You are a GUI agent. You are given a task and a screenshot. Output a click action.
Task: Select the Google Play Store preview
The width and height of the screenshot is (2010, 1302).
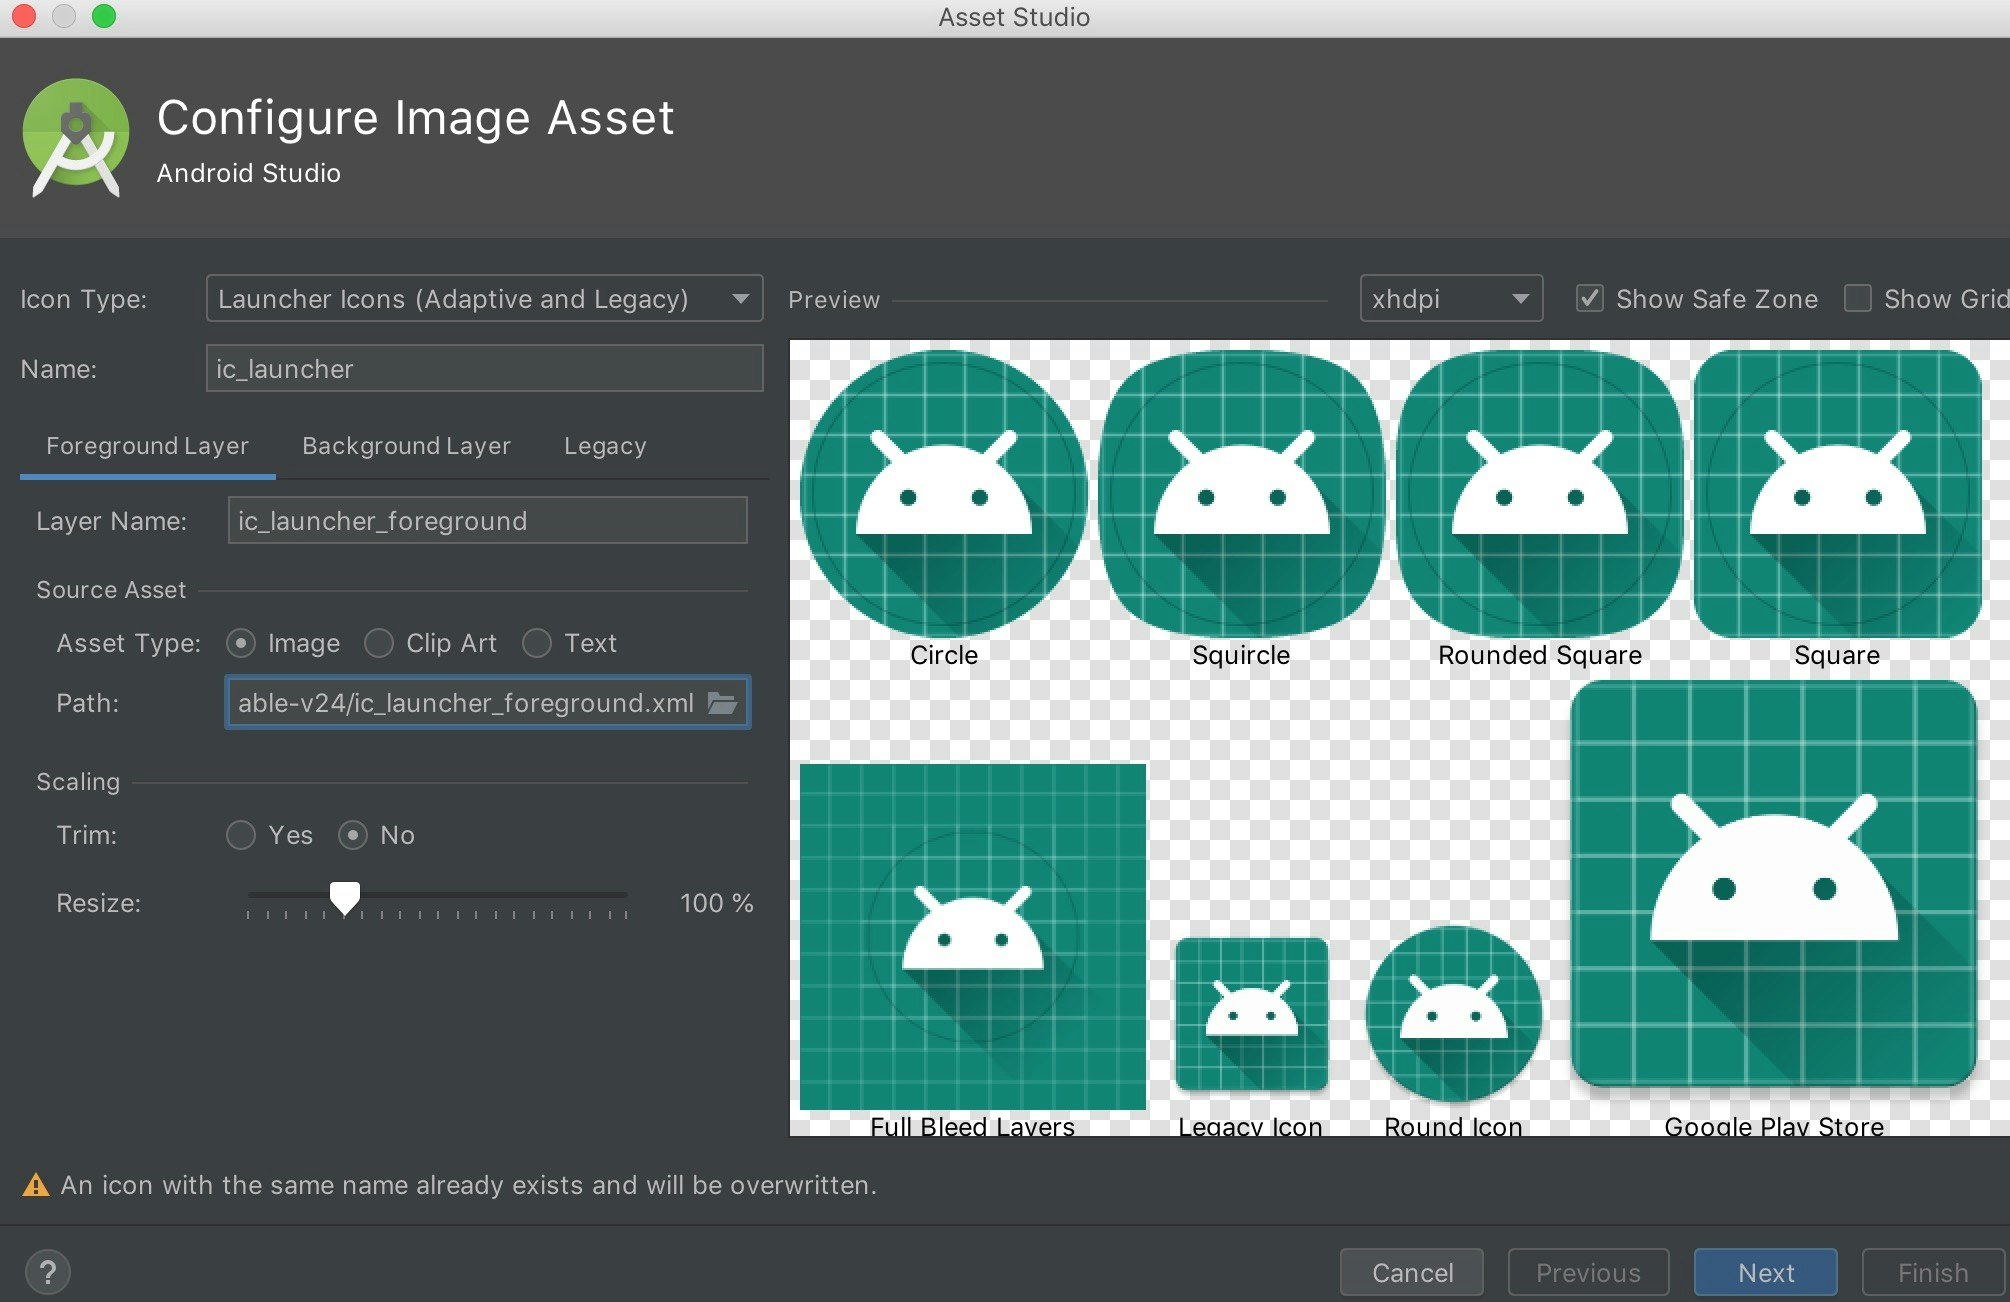[x=1773, y=884]
